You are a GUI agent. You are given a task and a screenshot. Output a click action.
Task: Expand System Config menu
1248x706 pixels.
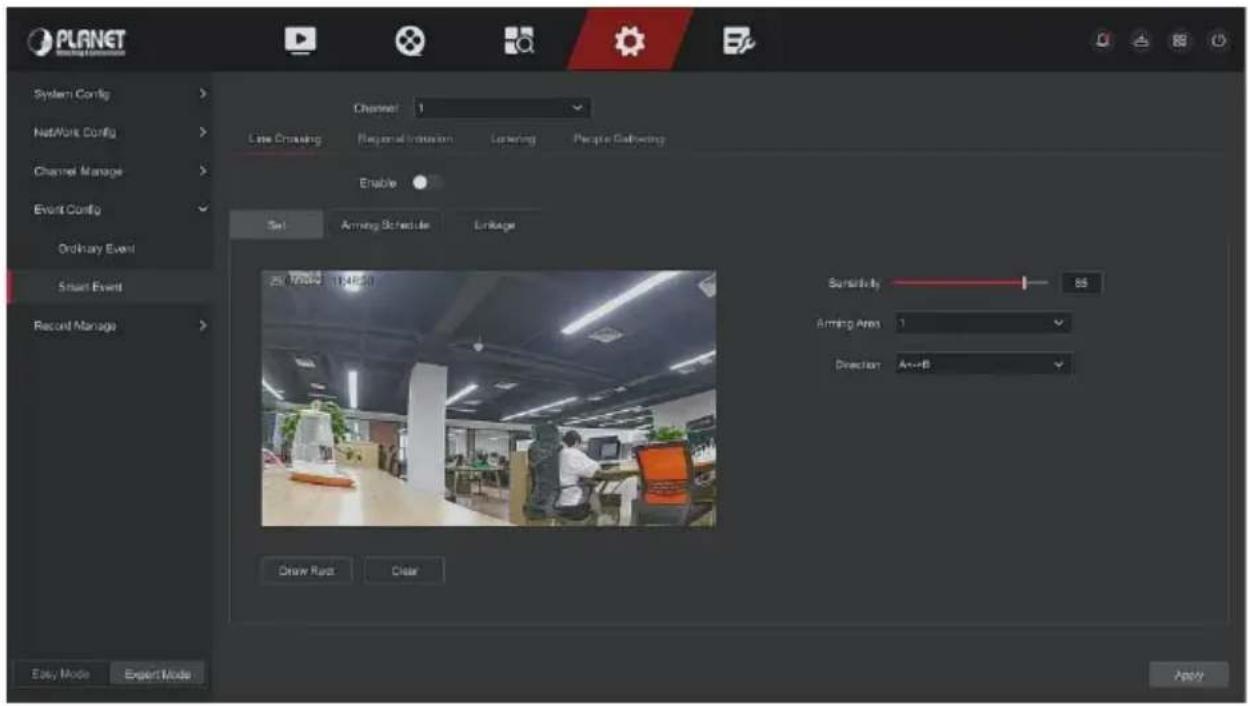point(109,94)
